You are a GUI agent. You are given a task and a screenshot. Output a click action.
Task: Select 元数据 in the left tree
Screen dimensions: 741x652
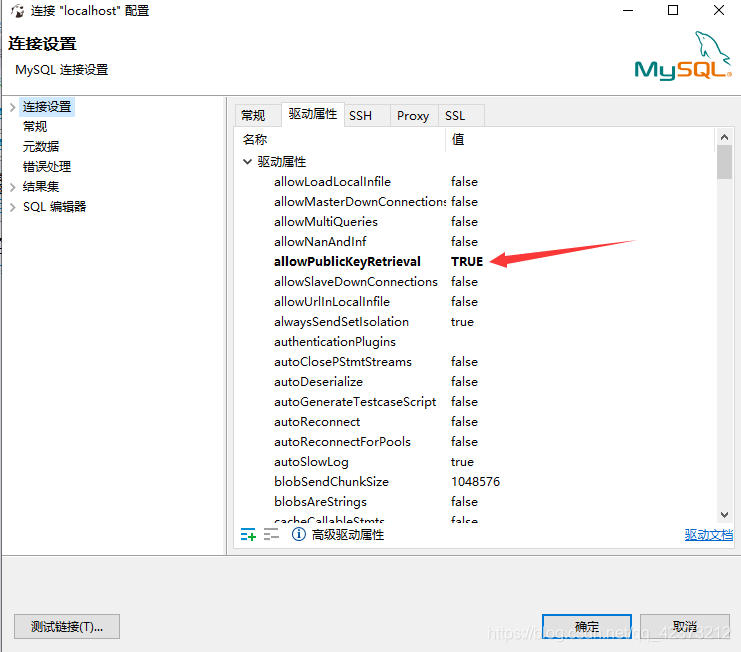pyautogui.click(x=41, y=146)
